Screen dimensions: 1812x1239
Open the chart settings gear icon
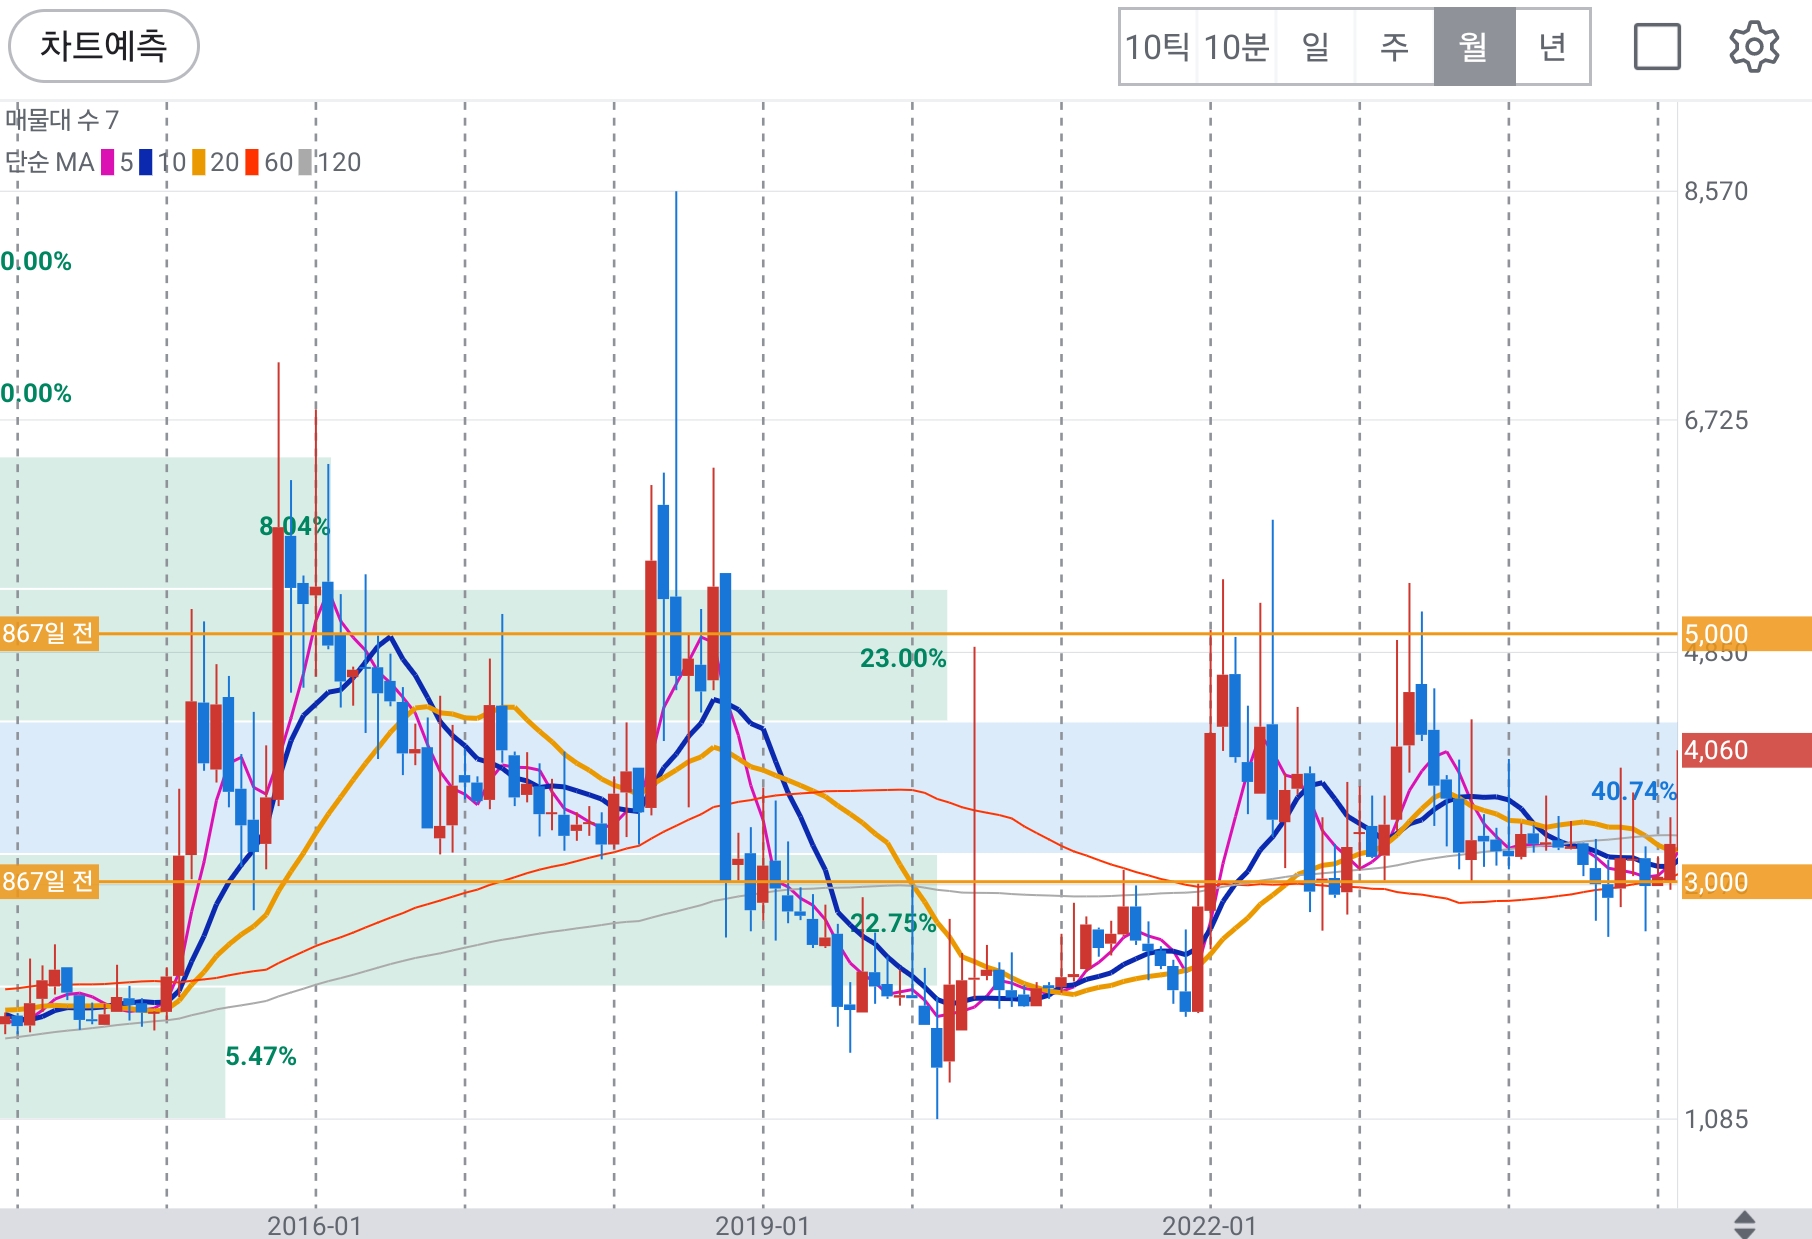tap(1754, 47)
